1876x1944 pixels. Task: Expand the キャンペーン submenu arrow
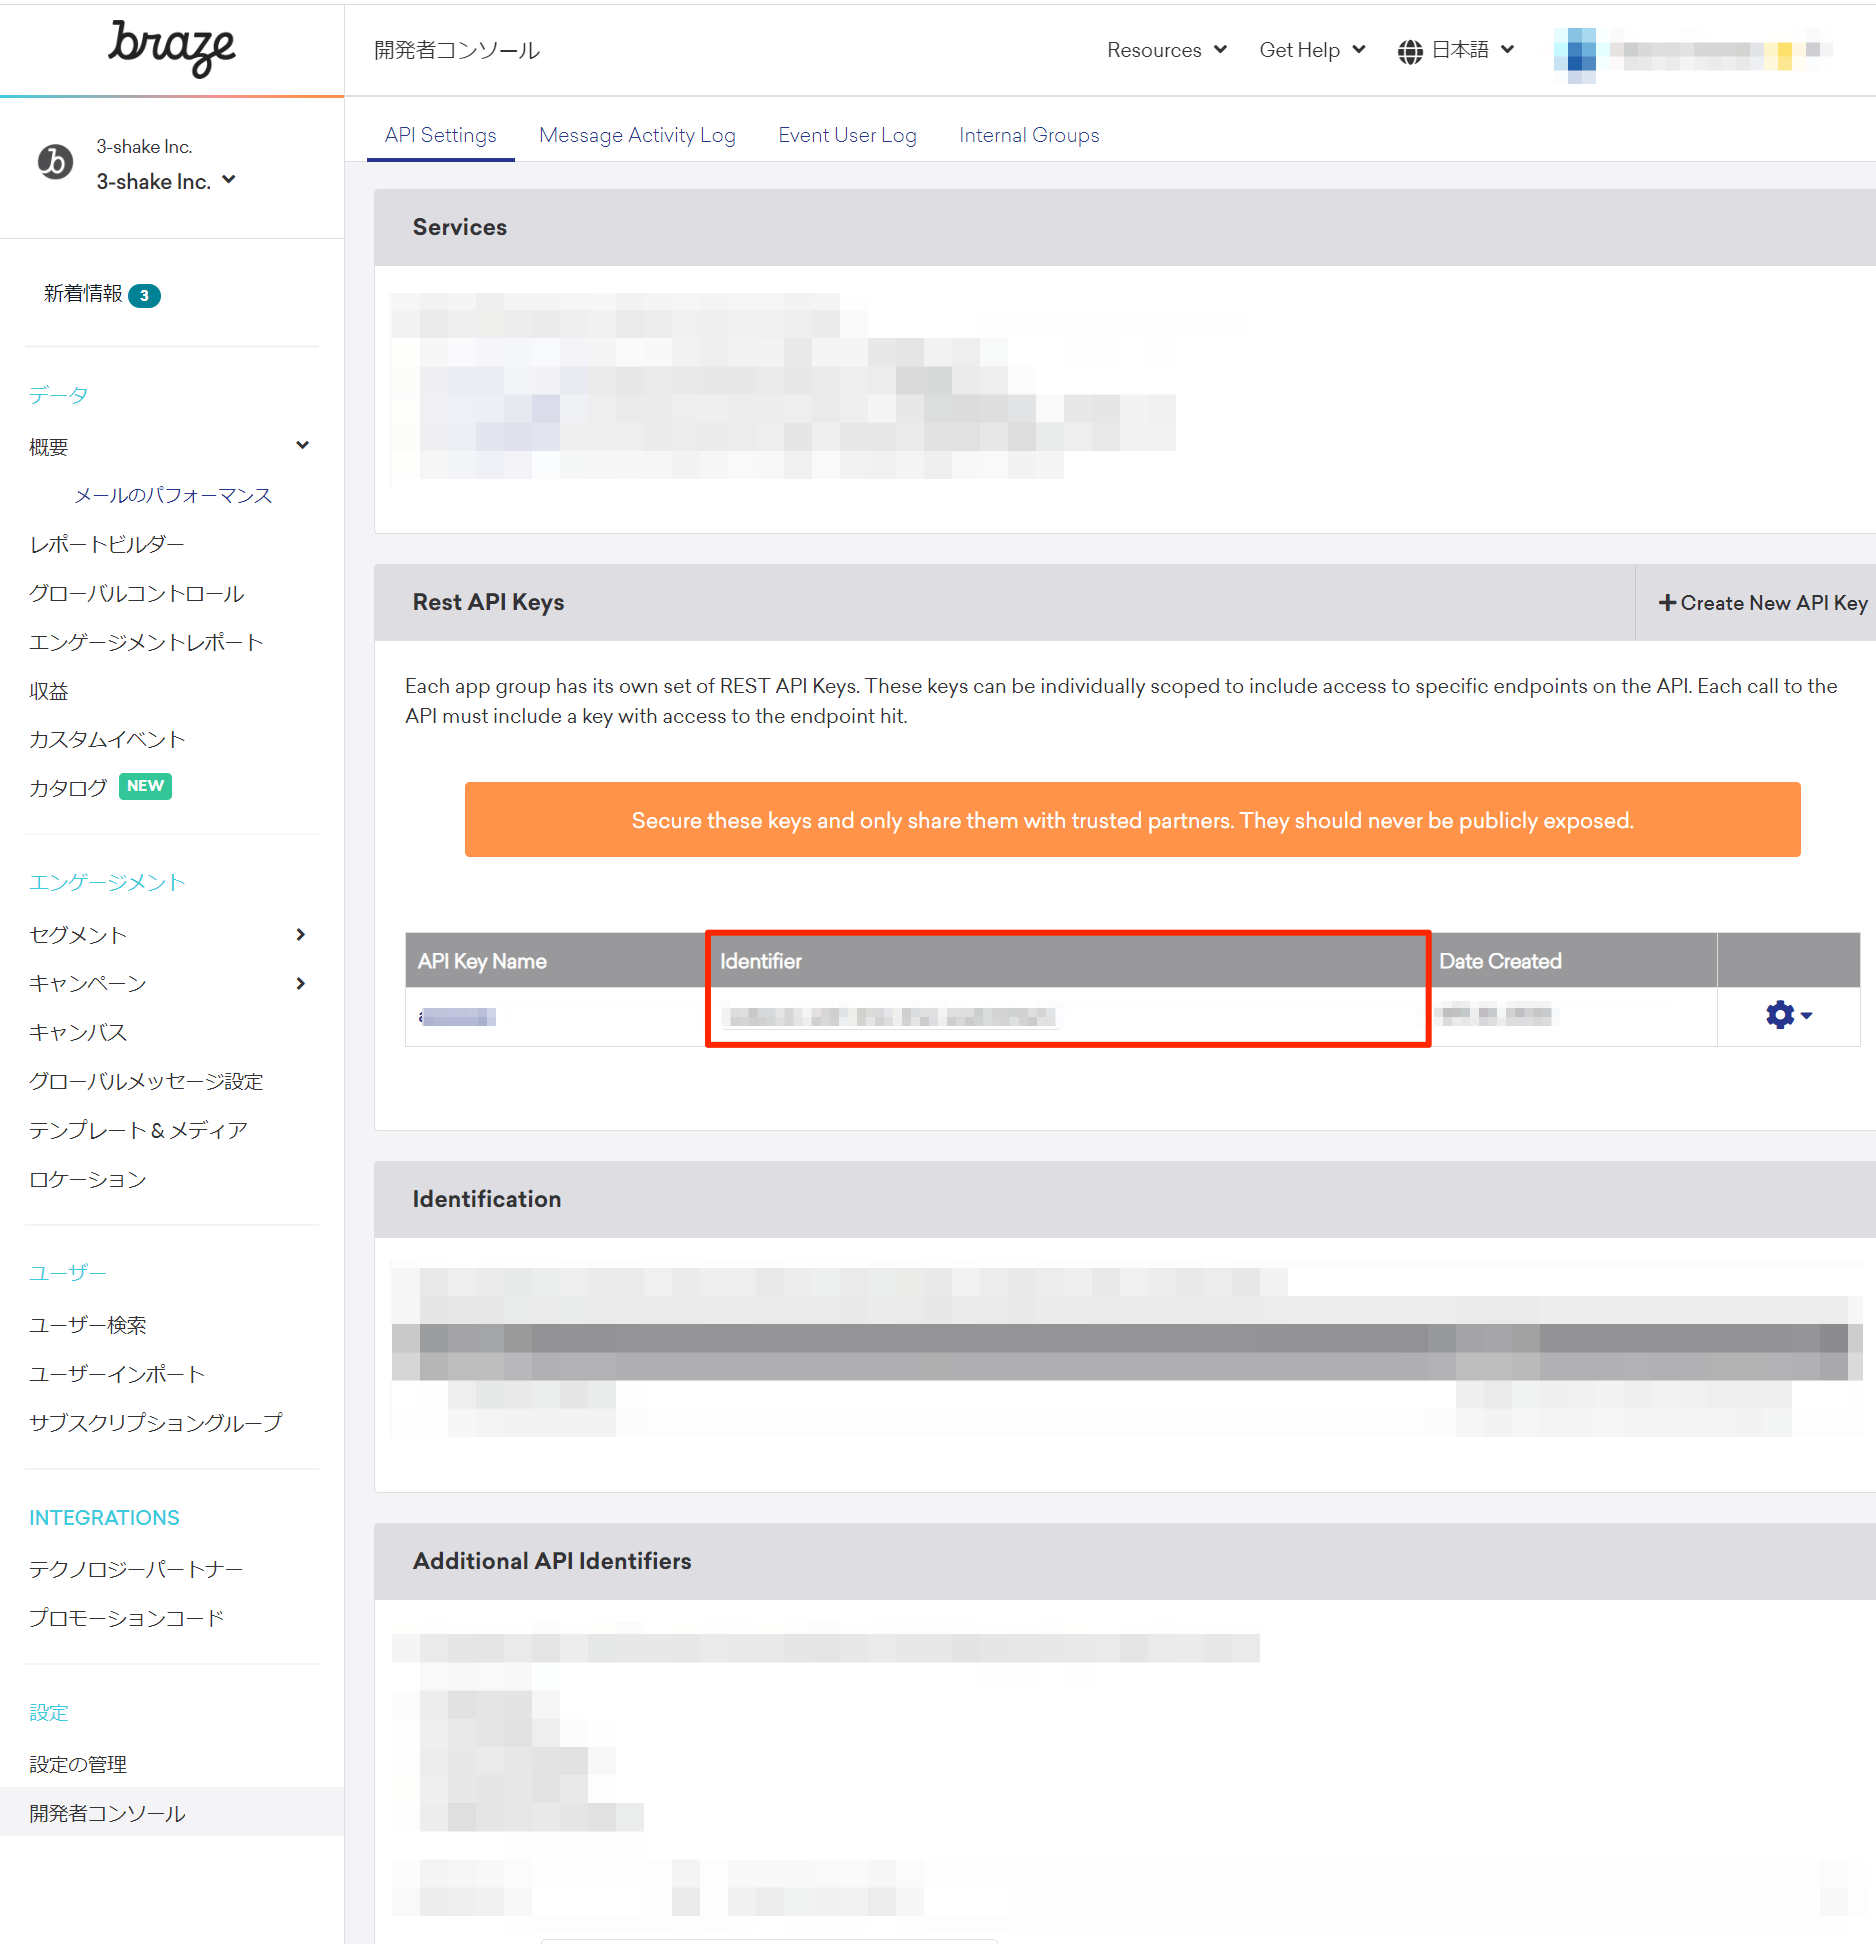point(301,983)
